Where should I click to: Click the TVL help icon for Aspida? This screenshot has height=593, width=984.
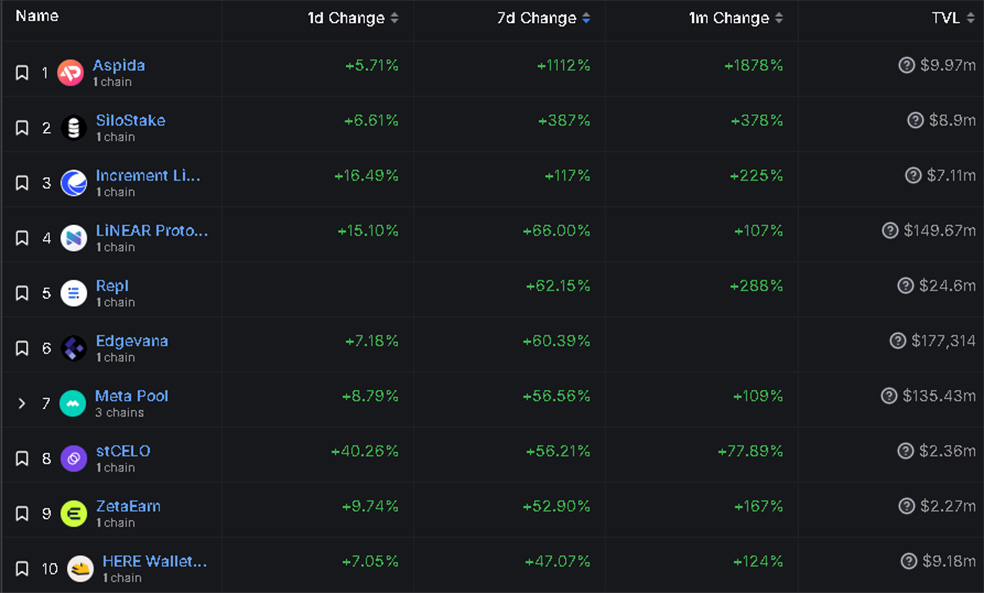point(907,65)
